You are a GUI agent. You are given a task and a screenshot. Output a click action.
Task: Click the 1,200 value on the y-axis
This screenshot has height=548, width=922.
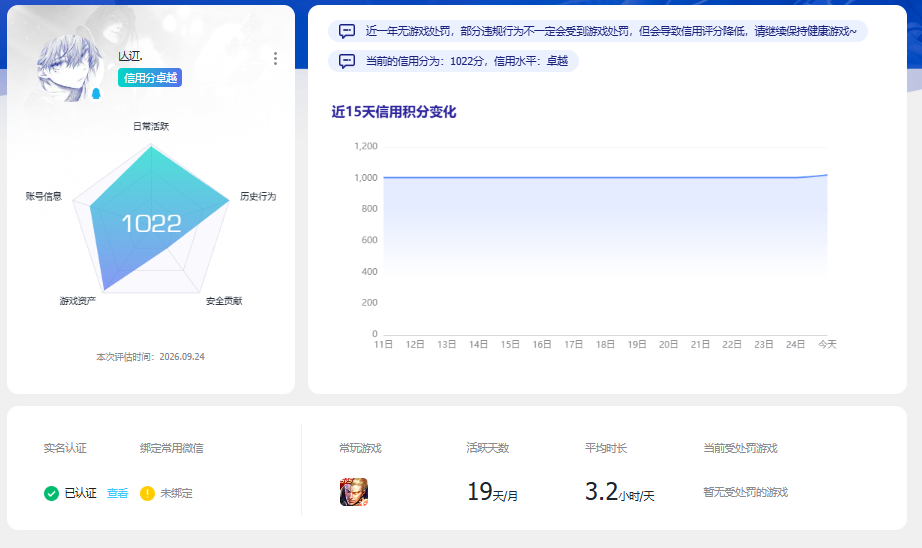click(x=366, y=146)
